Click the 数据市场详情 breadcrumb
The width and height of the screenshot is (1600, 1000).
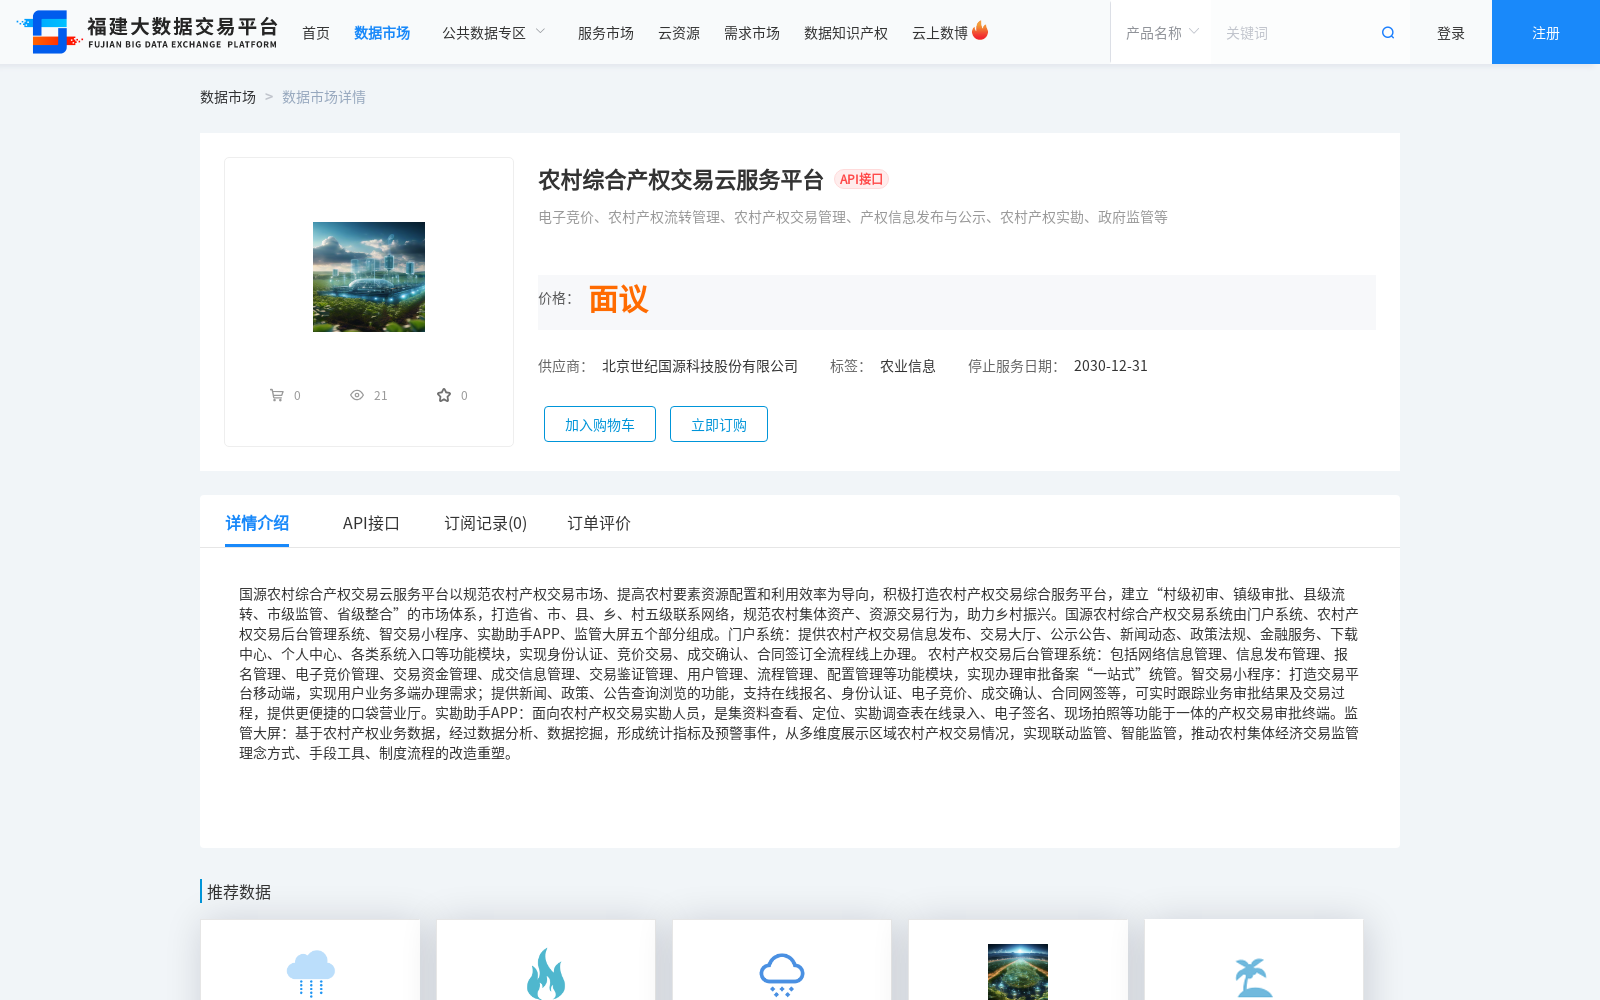(324, 97)
